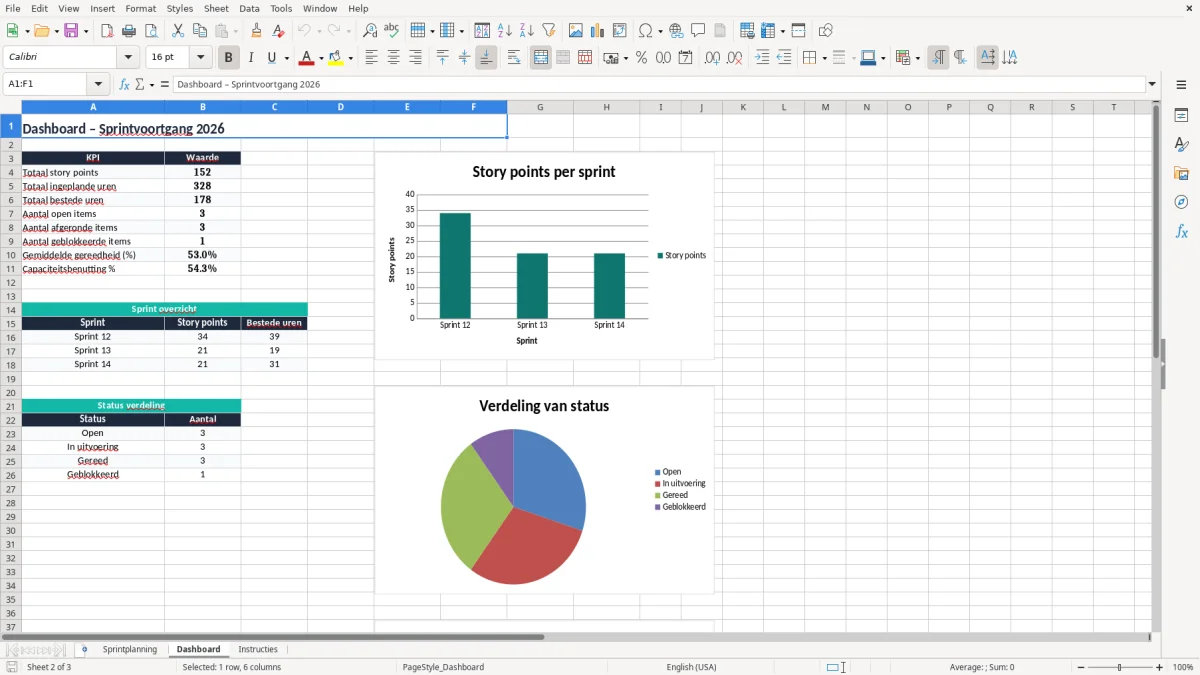Toggle align bottom vertical alignment
Viewport: 1200px width, 675px height.
coord(486,58)
